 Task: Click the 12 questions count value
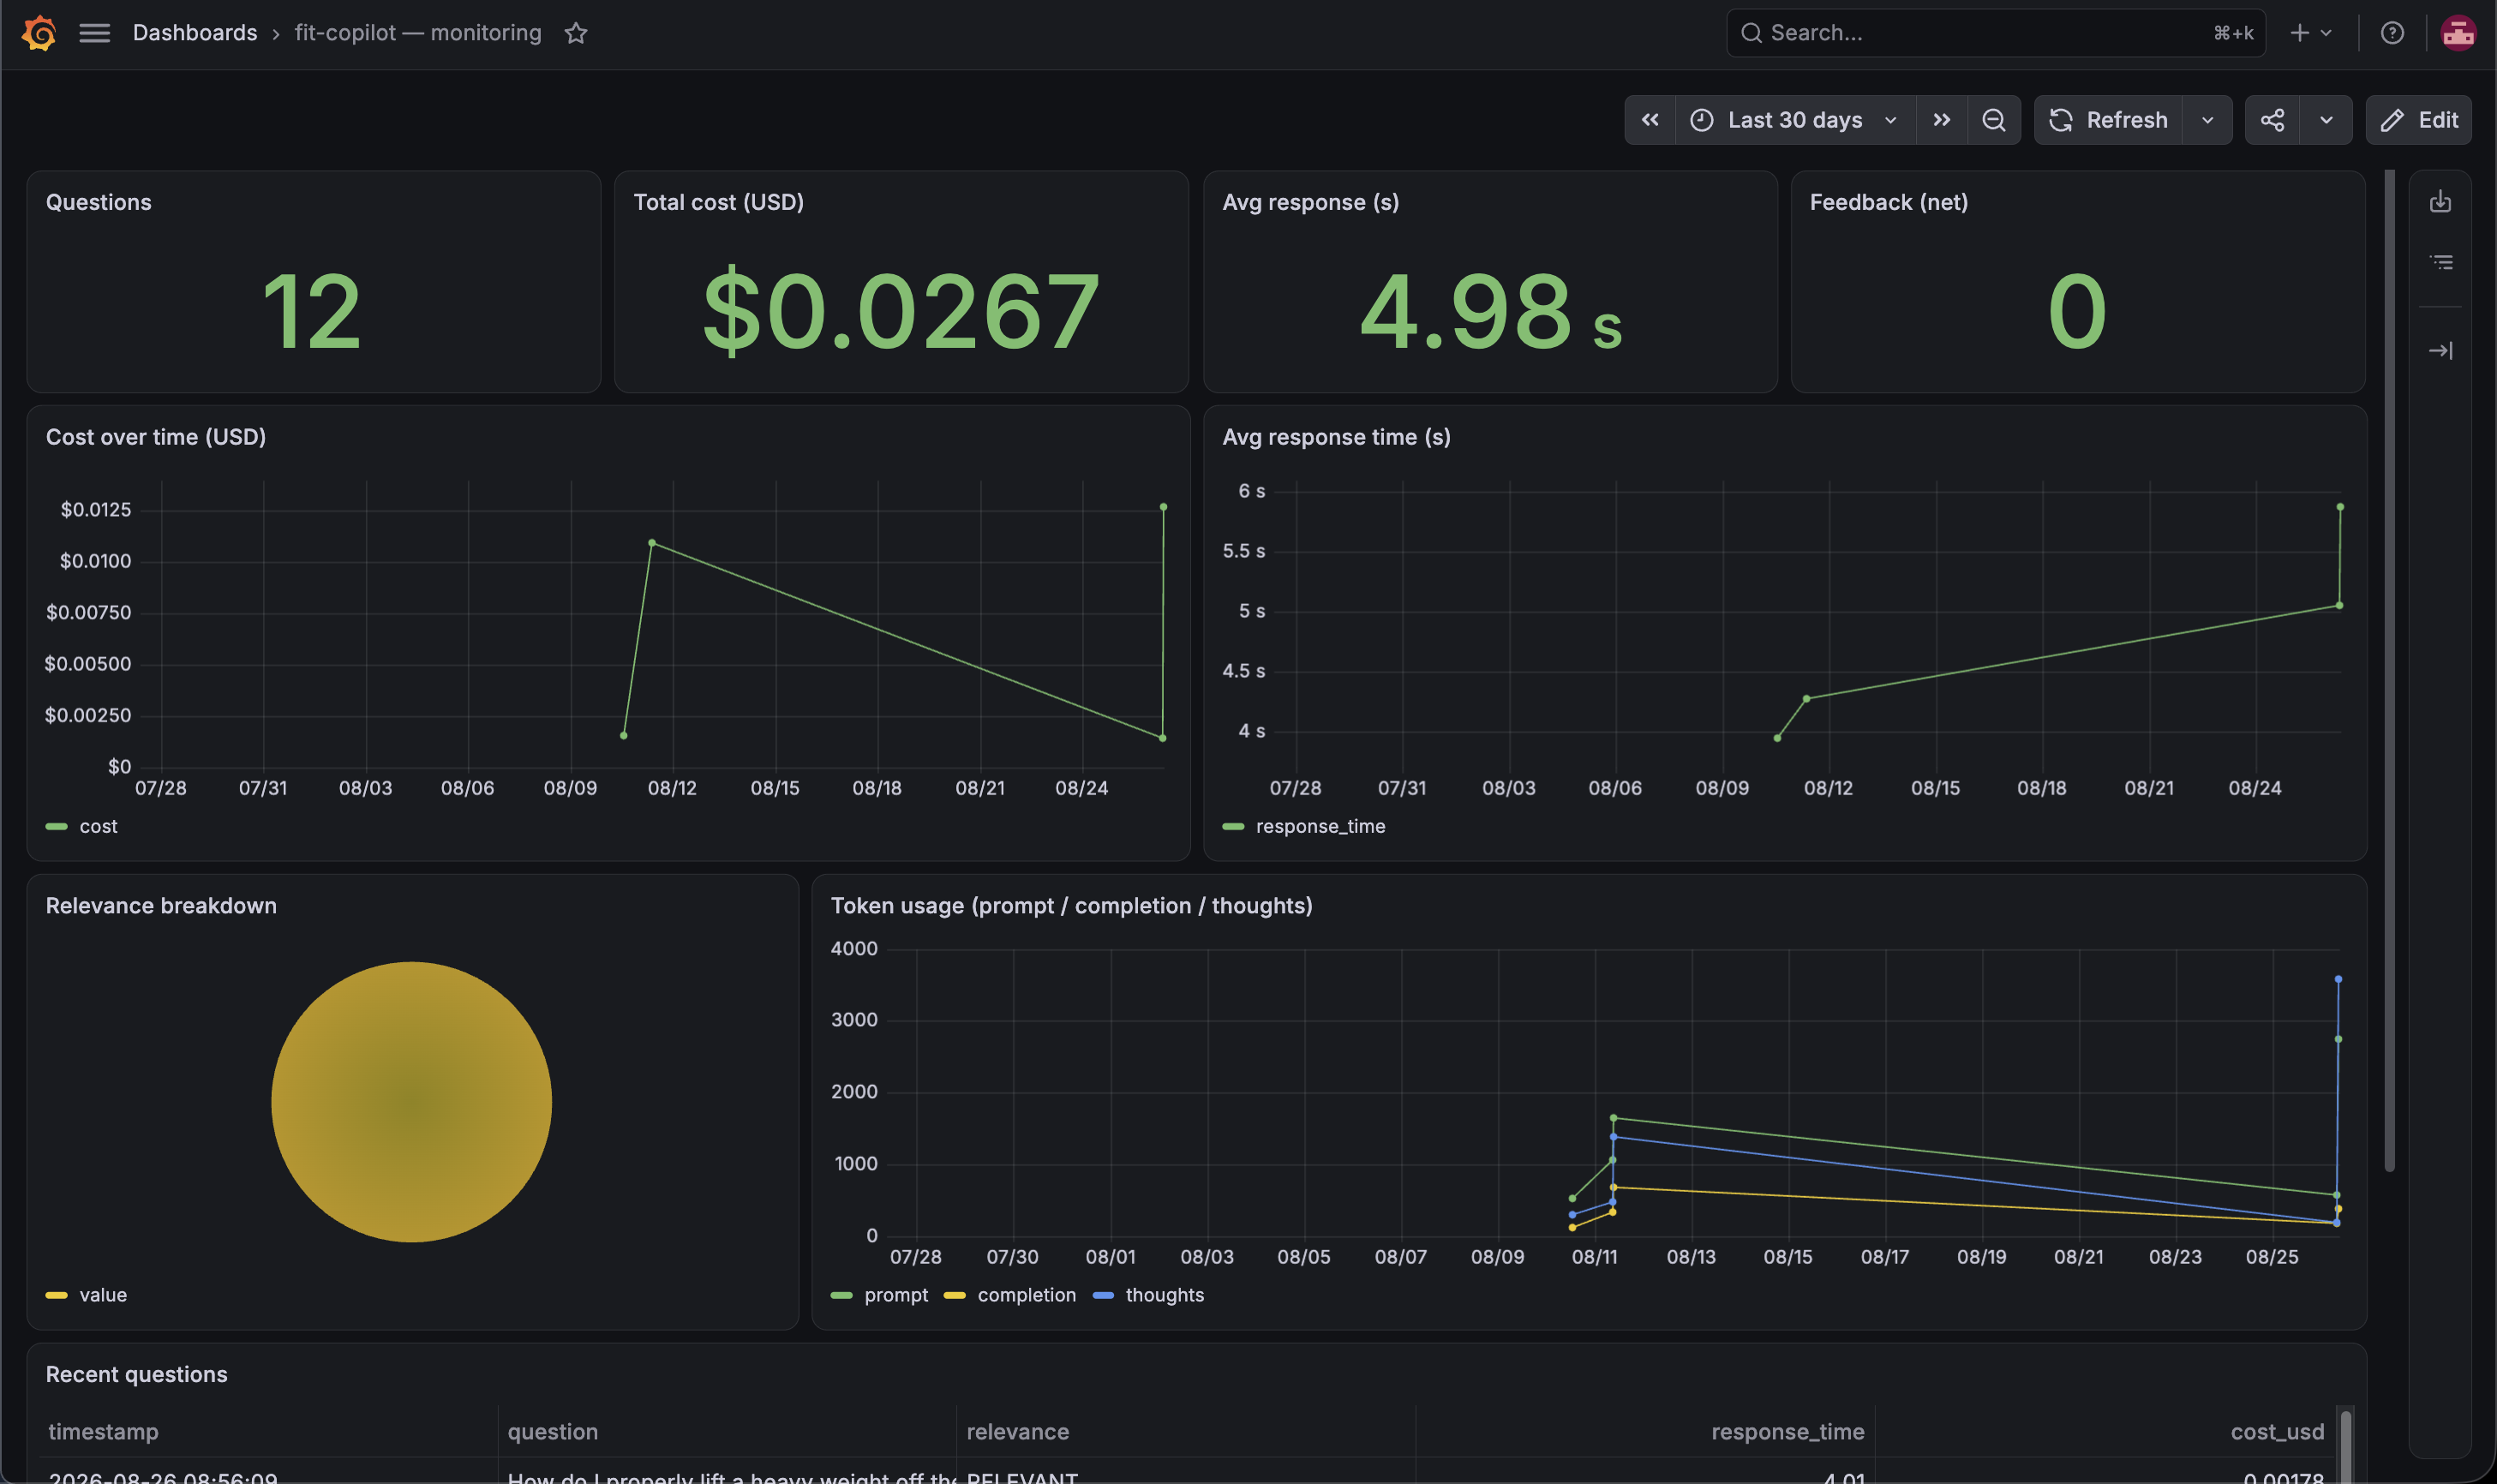312,312
